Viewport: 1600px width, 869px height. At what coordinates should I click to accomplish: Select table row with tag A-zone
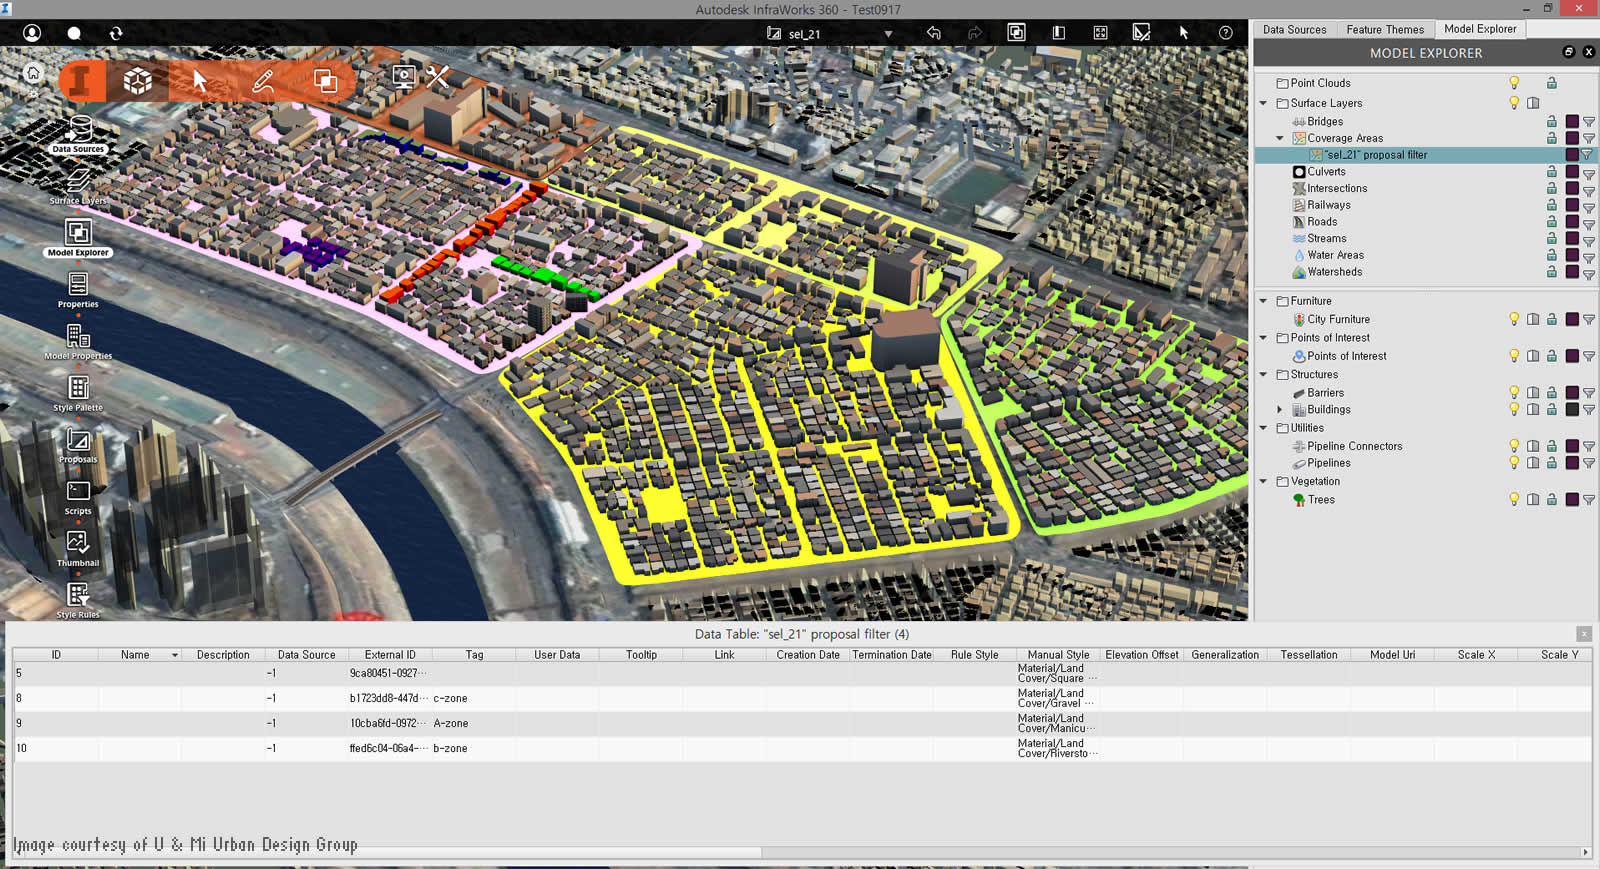pyautogui.click(x=802, y=723)
